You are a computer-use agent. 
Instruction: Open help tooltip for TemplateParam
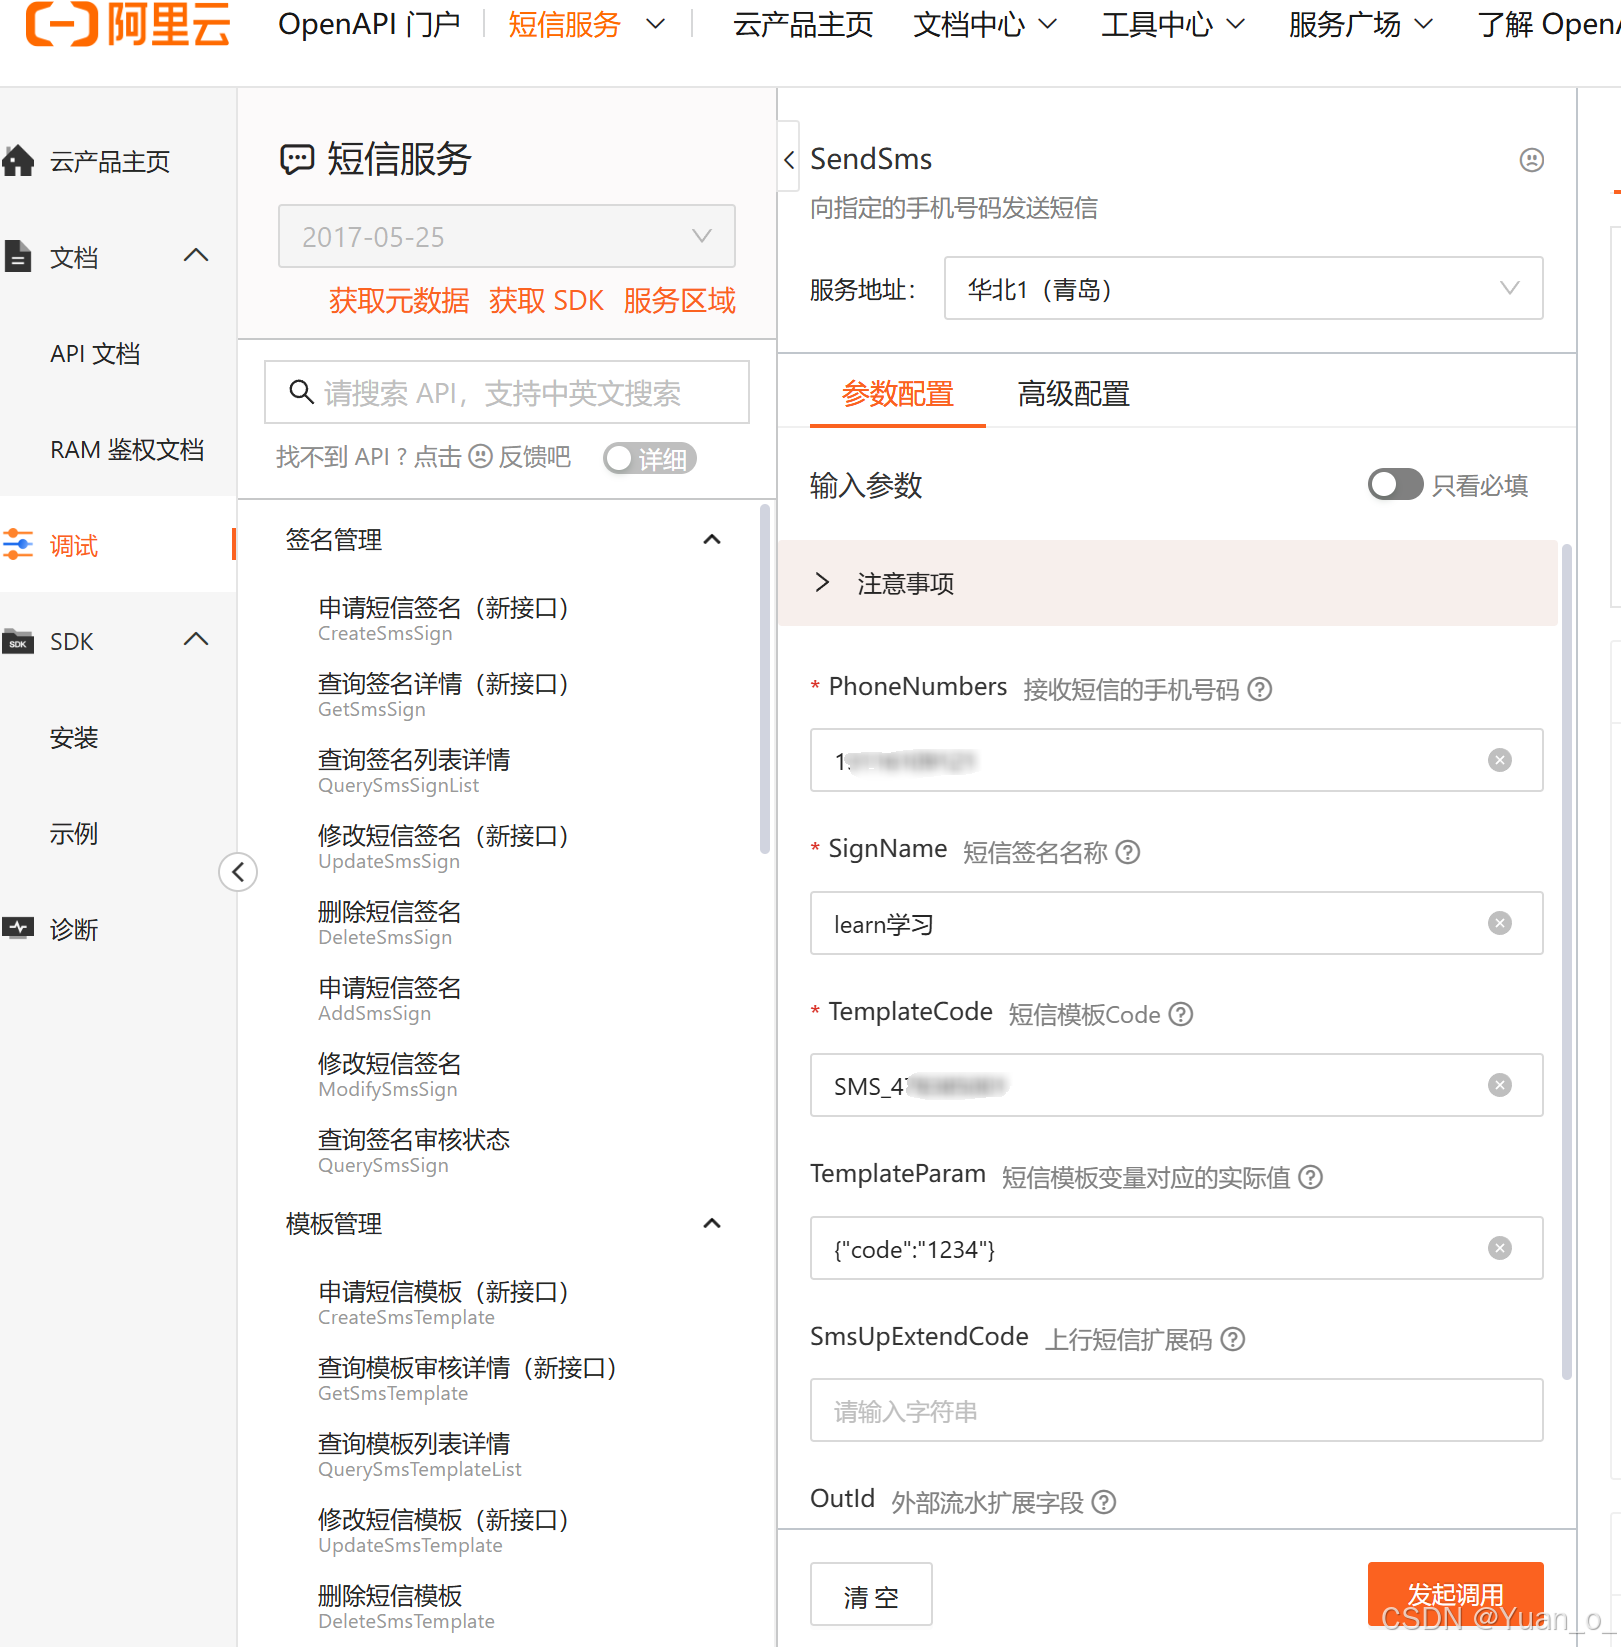point(1310,1177)
